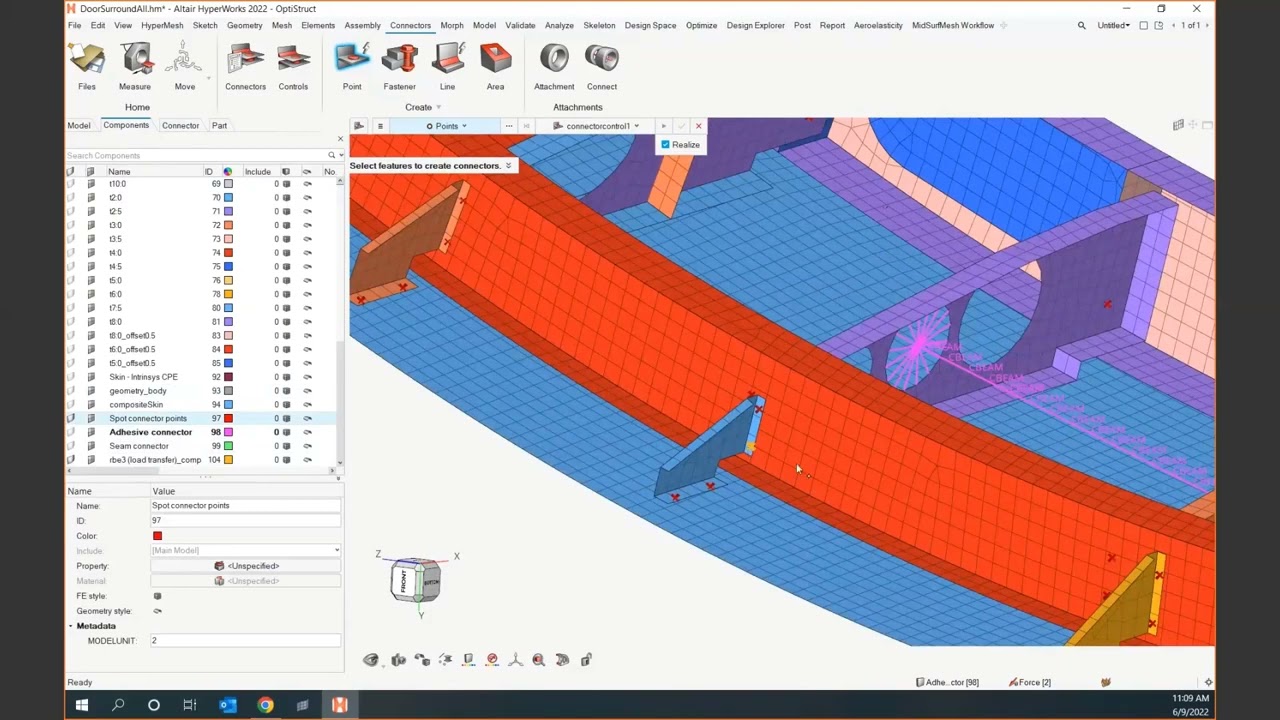This screenshot has width=1280, height=720.
Task: Open the Connectors browser tool
Action: pyautogui.click(x=245, y=67)
